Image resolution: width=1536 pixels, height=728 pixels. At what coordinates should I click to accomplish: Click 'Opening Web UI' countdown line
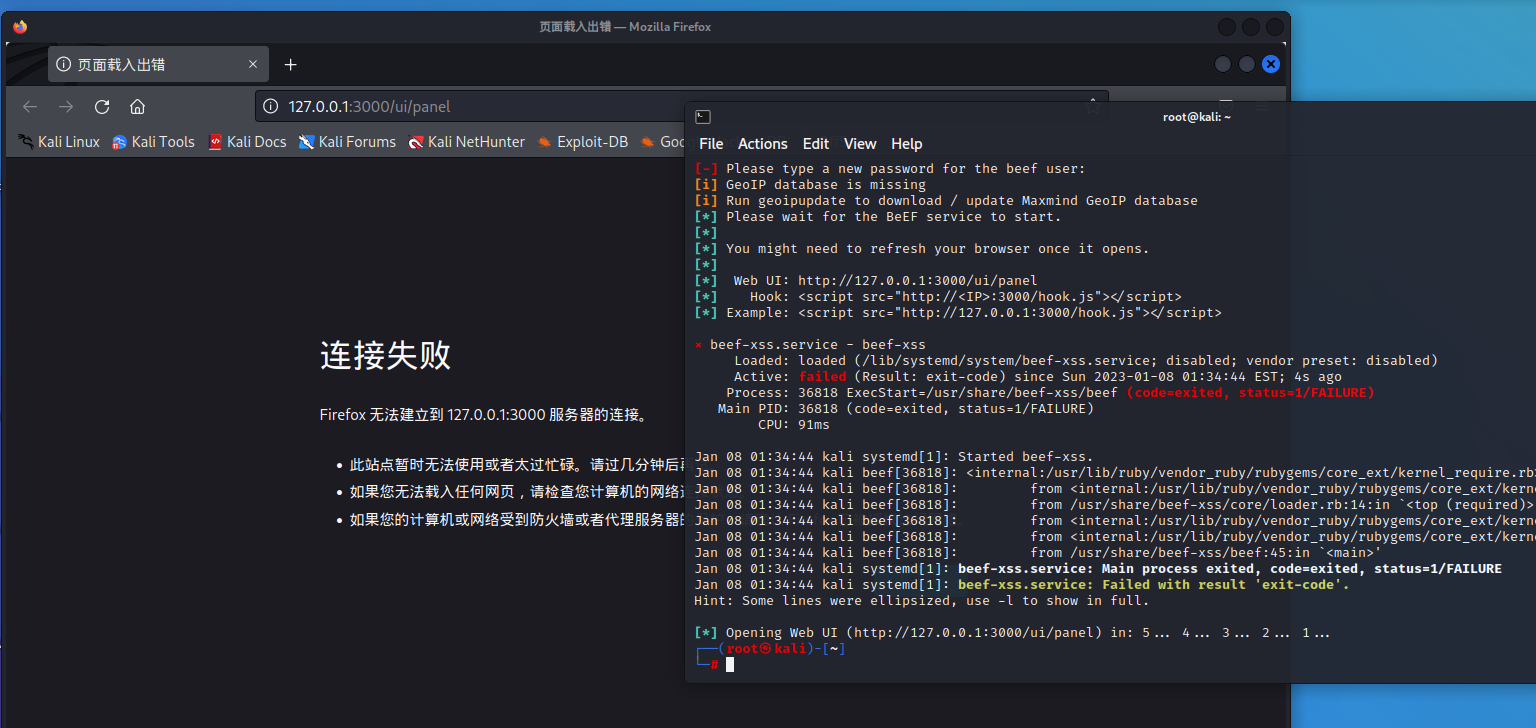tap(1014, 632)
